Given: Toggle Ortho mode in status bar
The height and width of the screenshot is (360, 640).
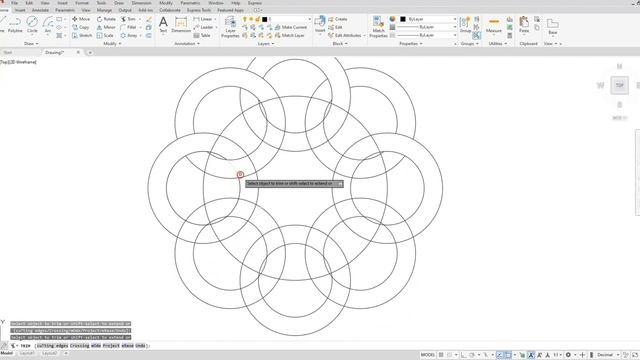Looking at the screenshot, I should (x=464, y=355).
